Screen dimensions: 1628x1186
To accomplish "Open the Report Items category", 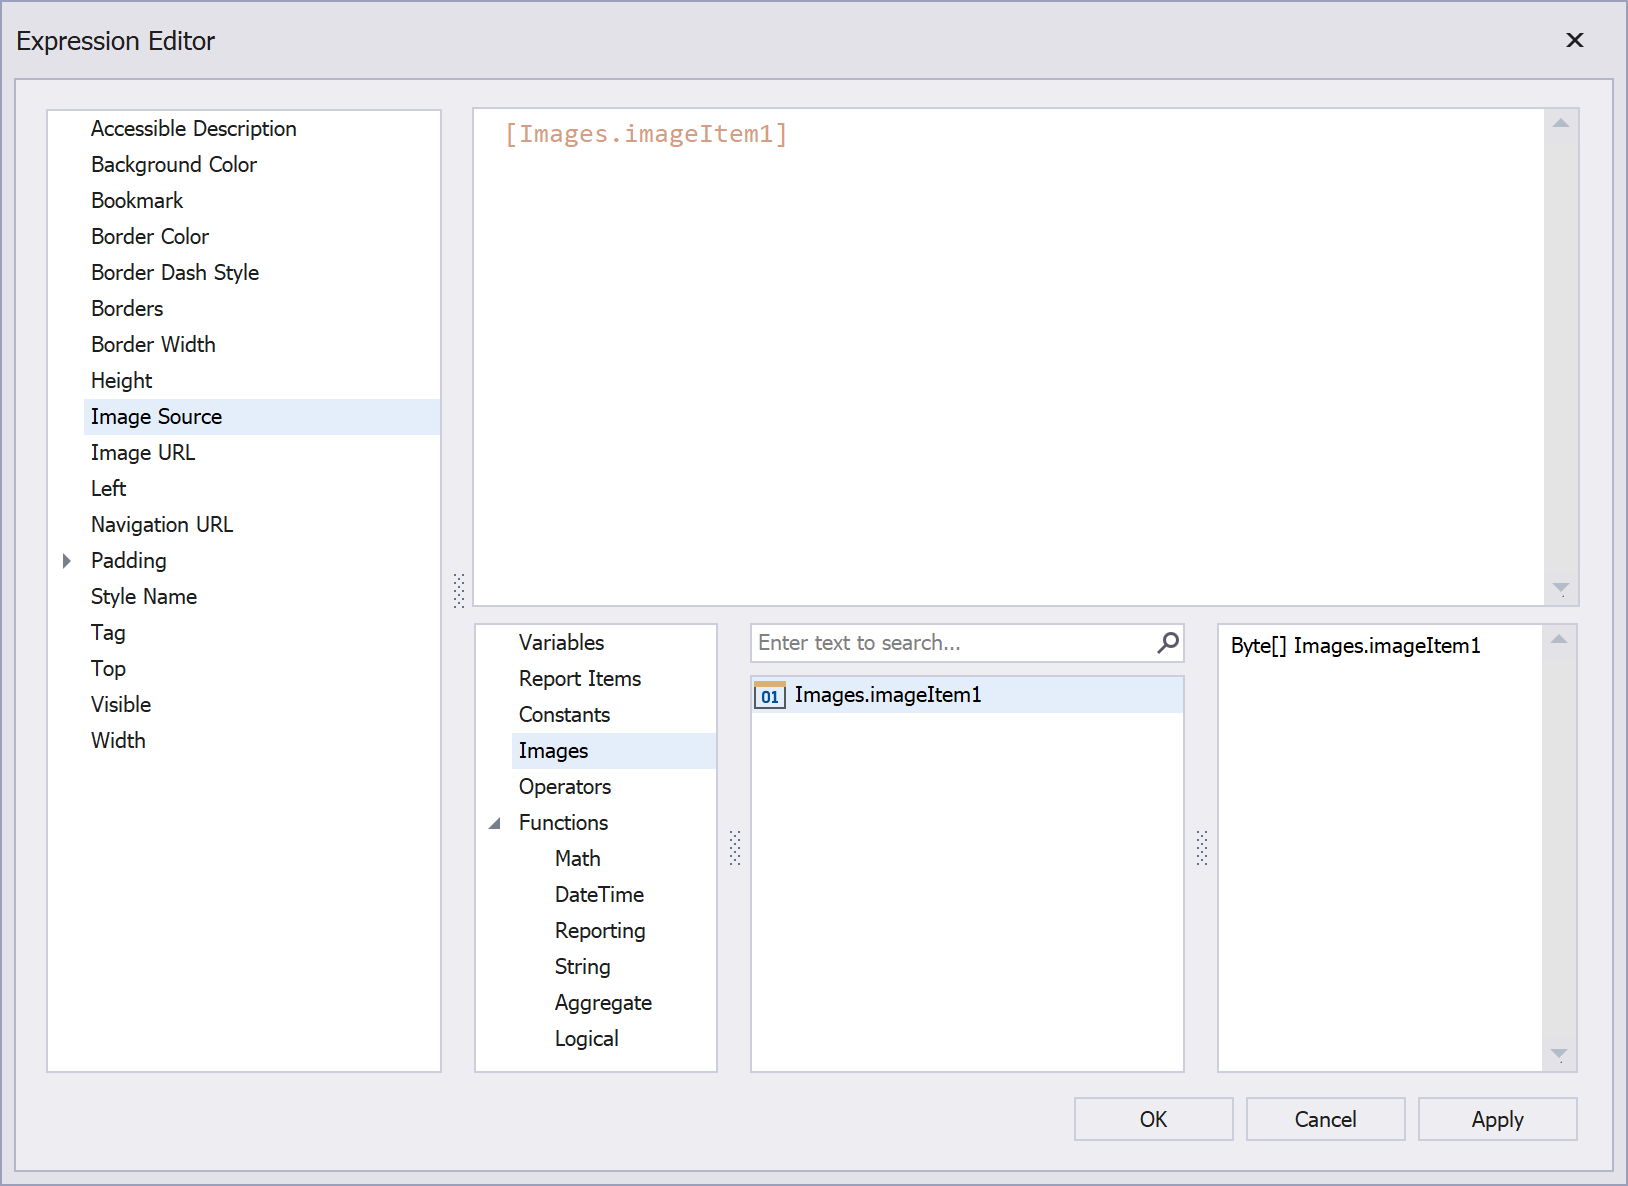I will [580, 679].
